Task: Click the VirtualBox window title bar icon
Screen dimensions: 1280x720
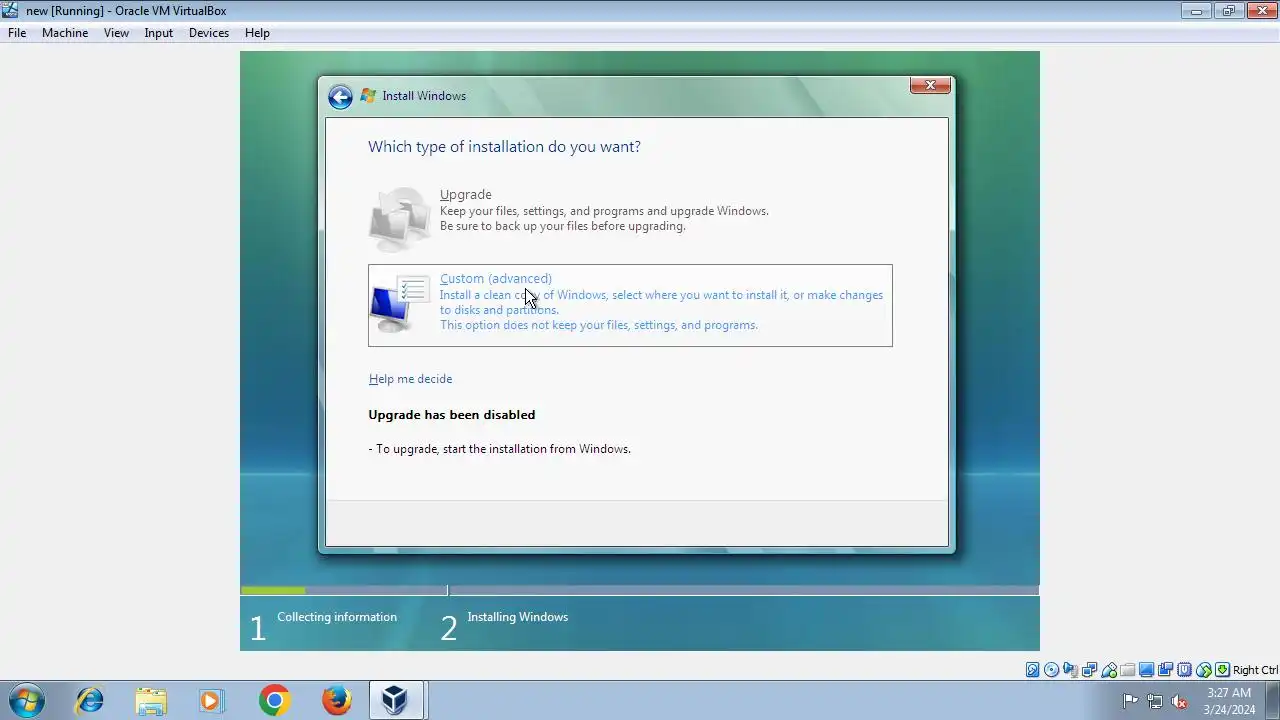Action: point(10,11)
